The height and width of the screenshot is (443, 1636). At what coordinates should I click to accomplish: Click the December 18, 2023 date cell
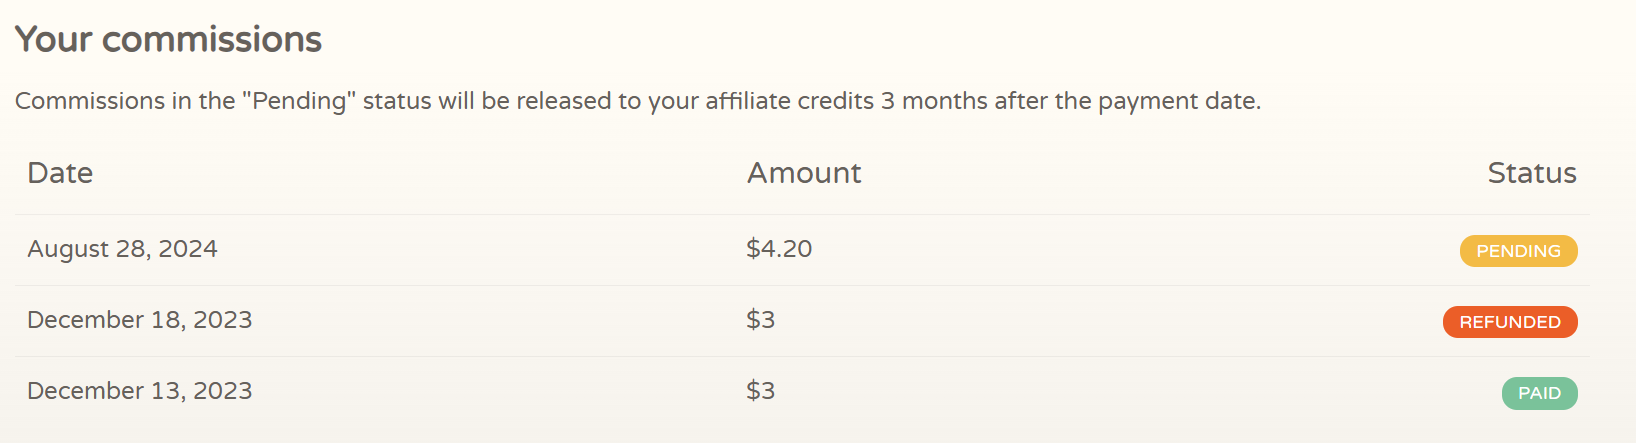139,320
